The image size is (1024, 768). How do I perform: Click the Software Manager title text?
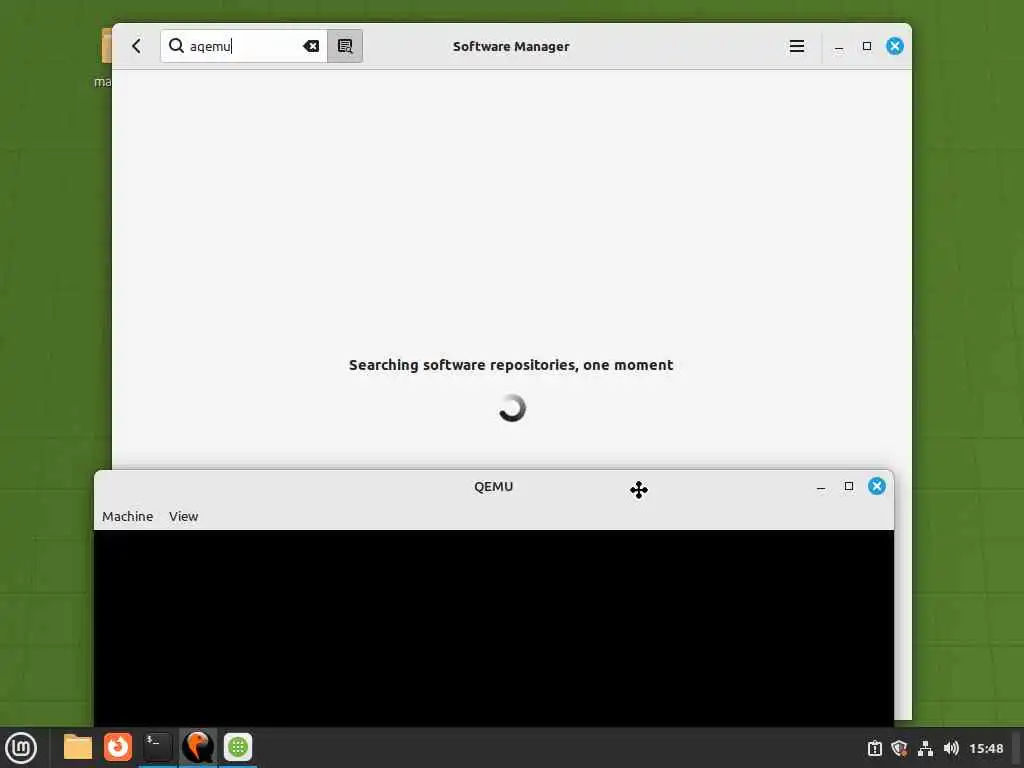coord(511,46)
